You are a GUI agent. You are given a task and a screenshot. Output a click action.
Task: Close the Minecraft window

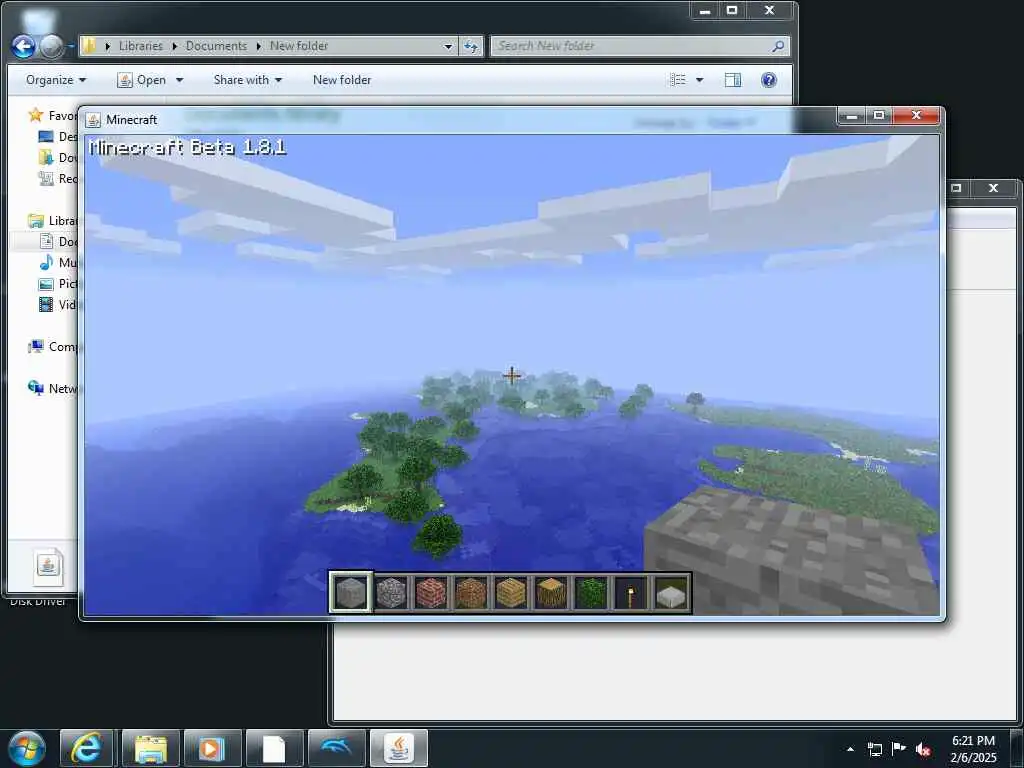pos(916,116)
